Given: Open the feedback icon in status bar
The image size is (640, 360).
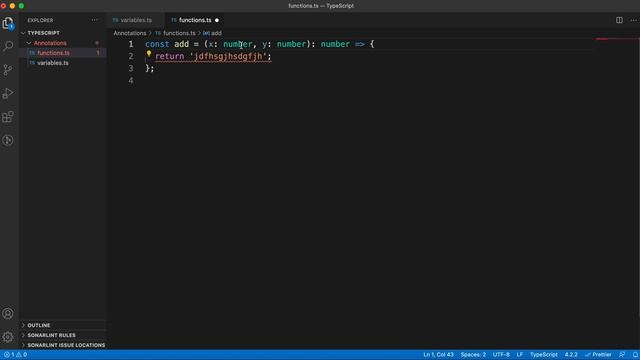Looking at the screenshot, I should pyautogui.click(x=622, y=355).
